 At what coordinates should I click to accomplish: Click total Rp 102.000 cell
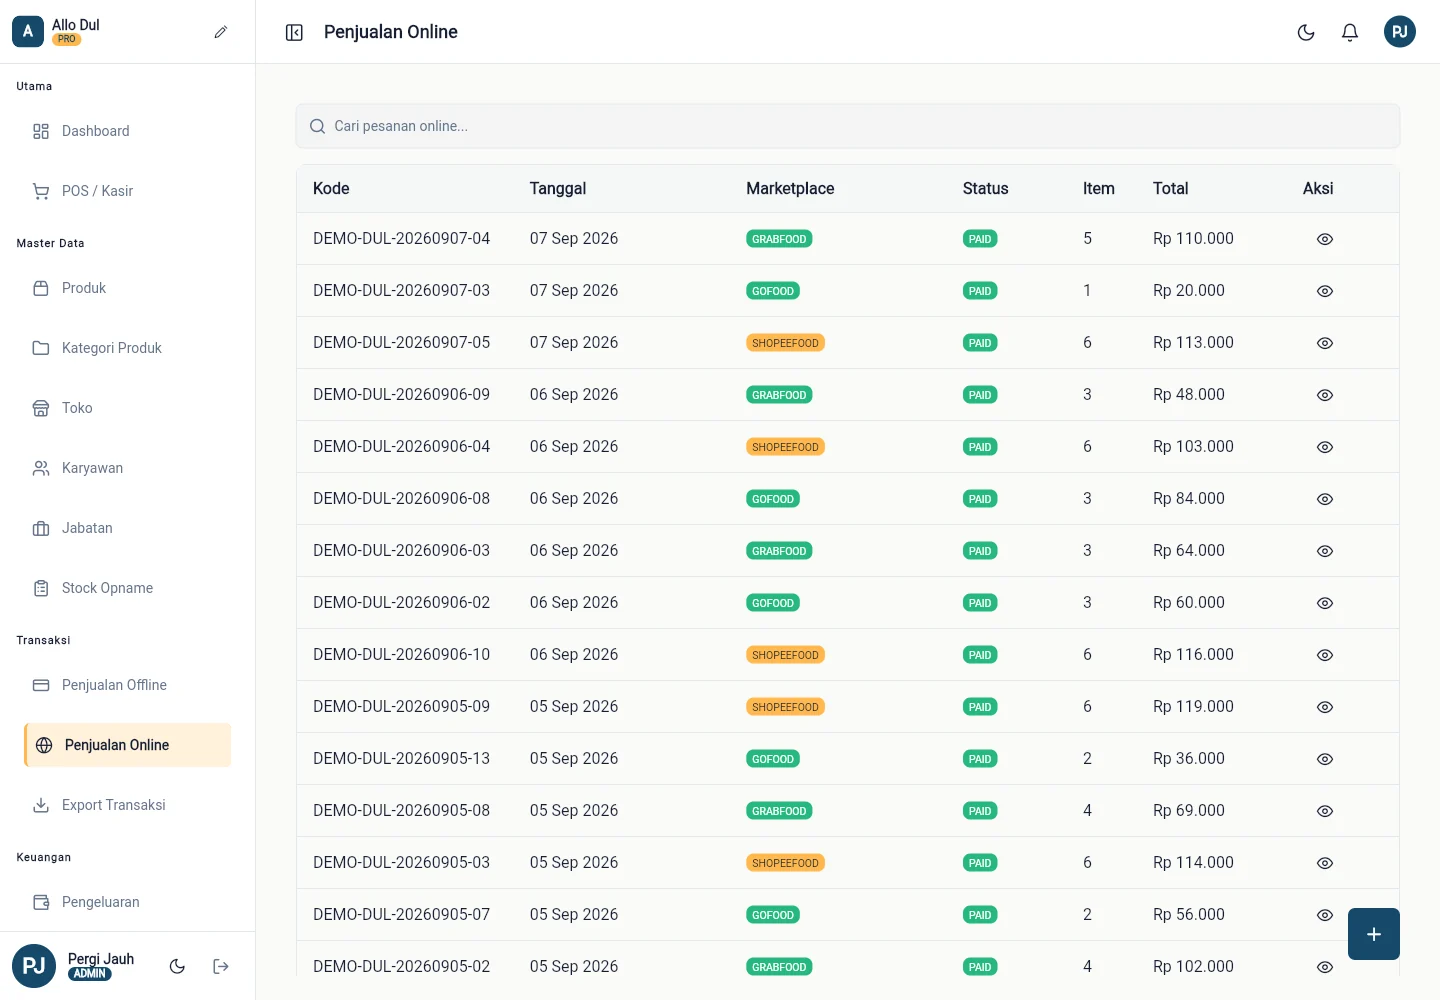(x=1193, y=966)
